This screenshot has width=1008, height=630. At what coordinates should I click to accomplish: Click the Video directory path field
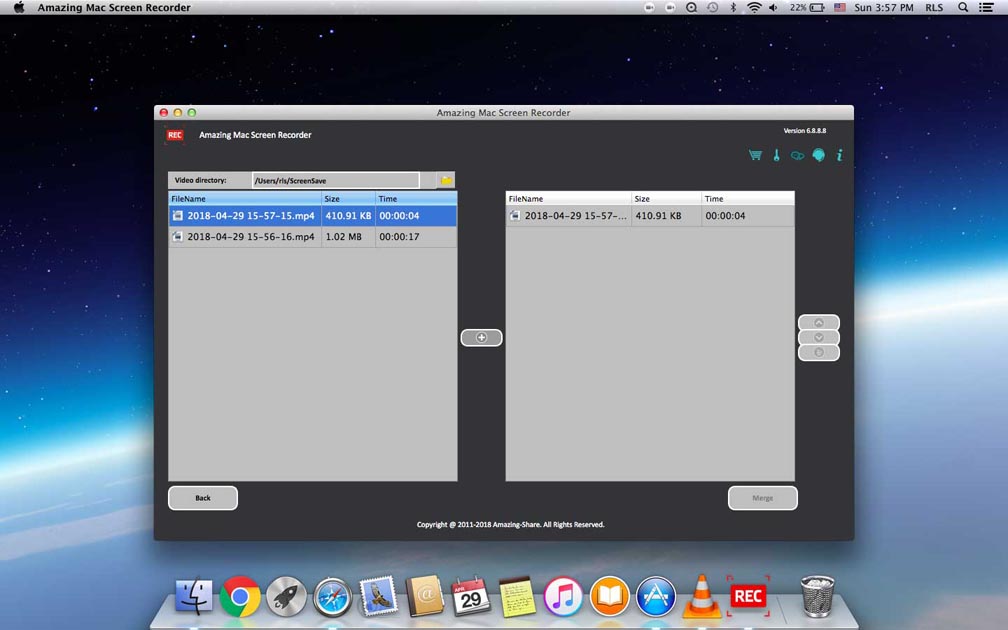(x=336, y=180)
